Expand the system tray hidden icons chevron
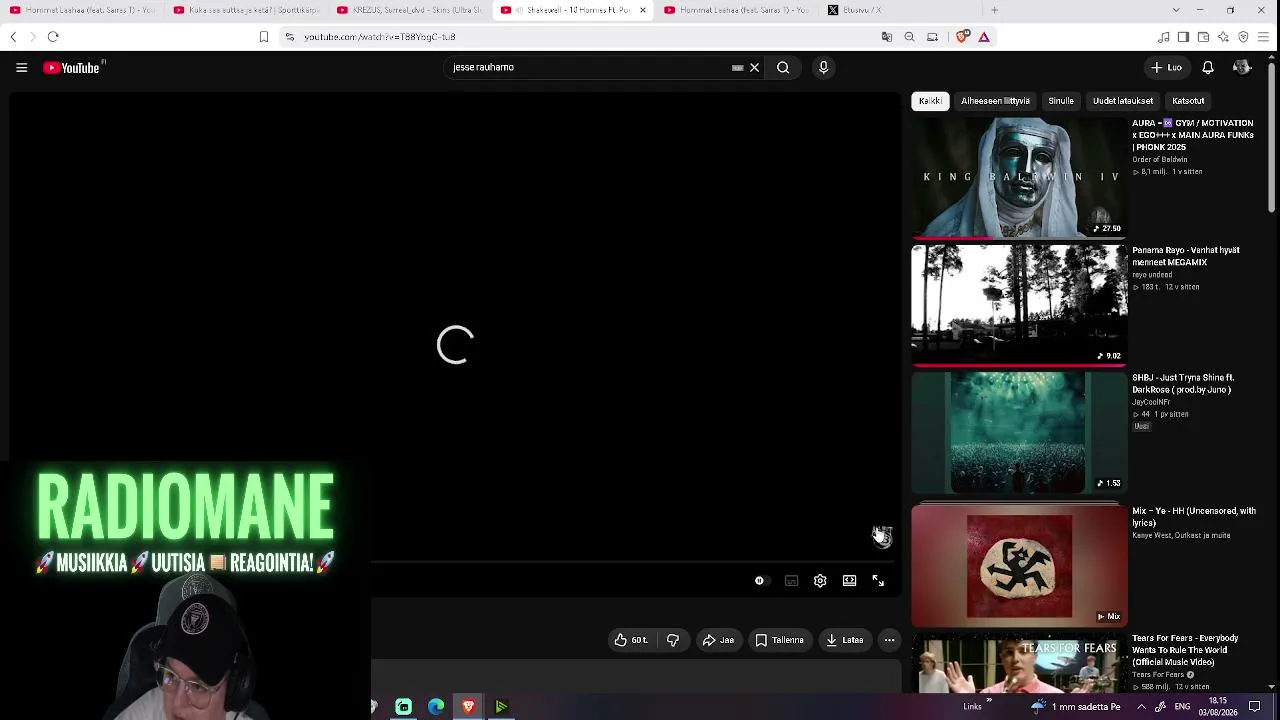The image size is (1280, 720). click(1141, 707)
